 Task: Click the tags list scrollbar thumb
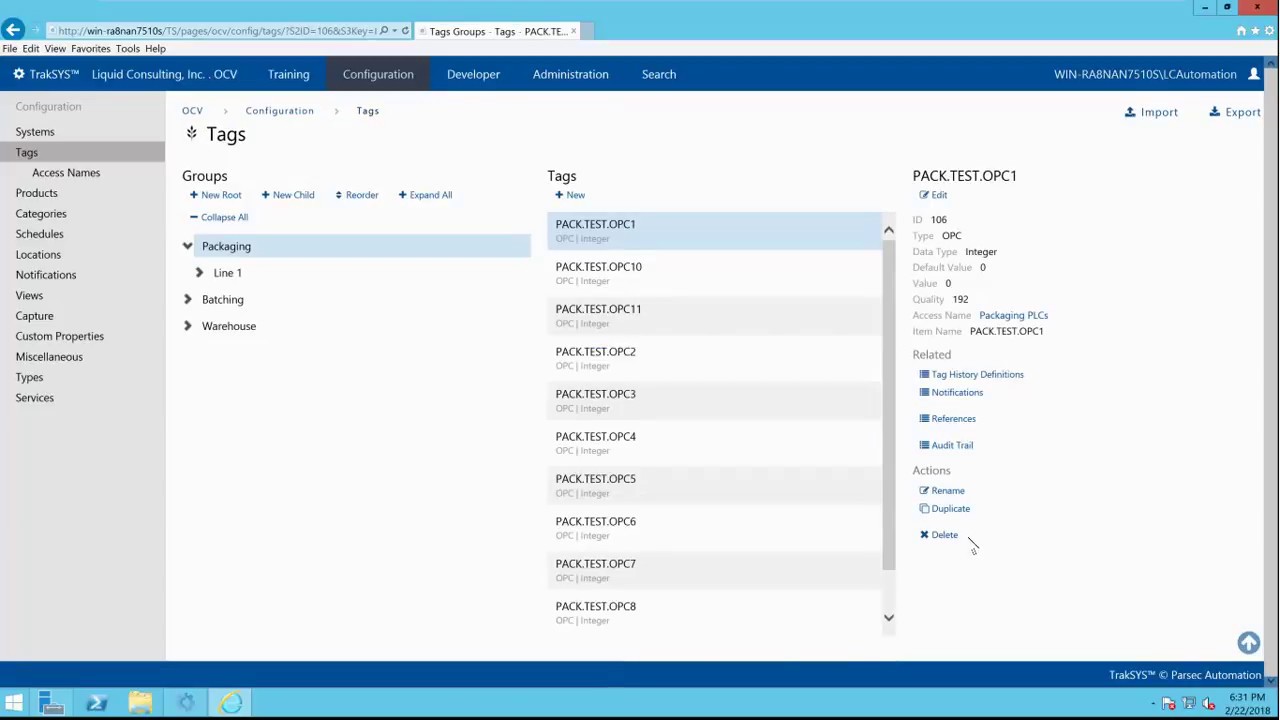[888, 405]
